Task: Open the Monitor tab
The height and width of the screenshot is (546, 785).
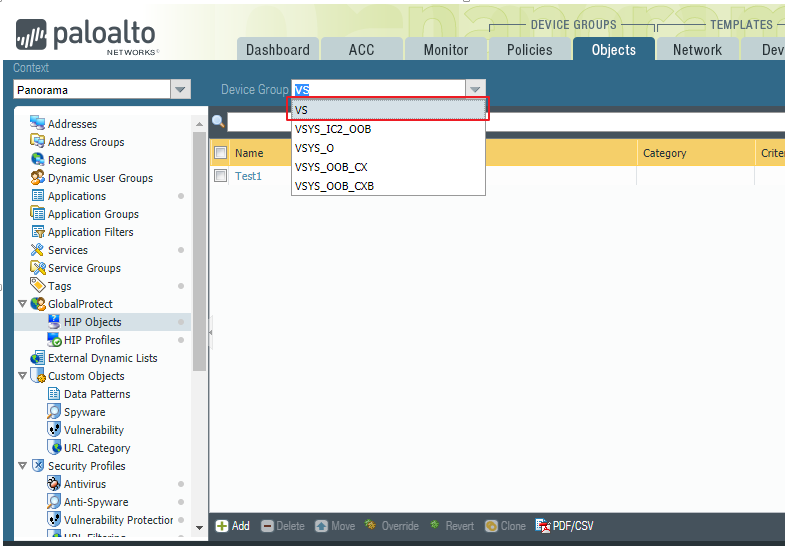Action: point(446,49)
